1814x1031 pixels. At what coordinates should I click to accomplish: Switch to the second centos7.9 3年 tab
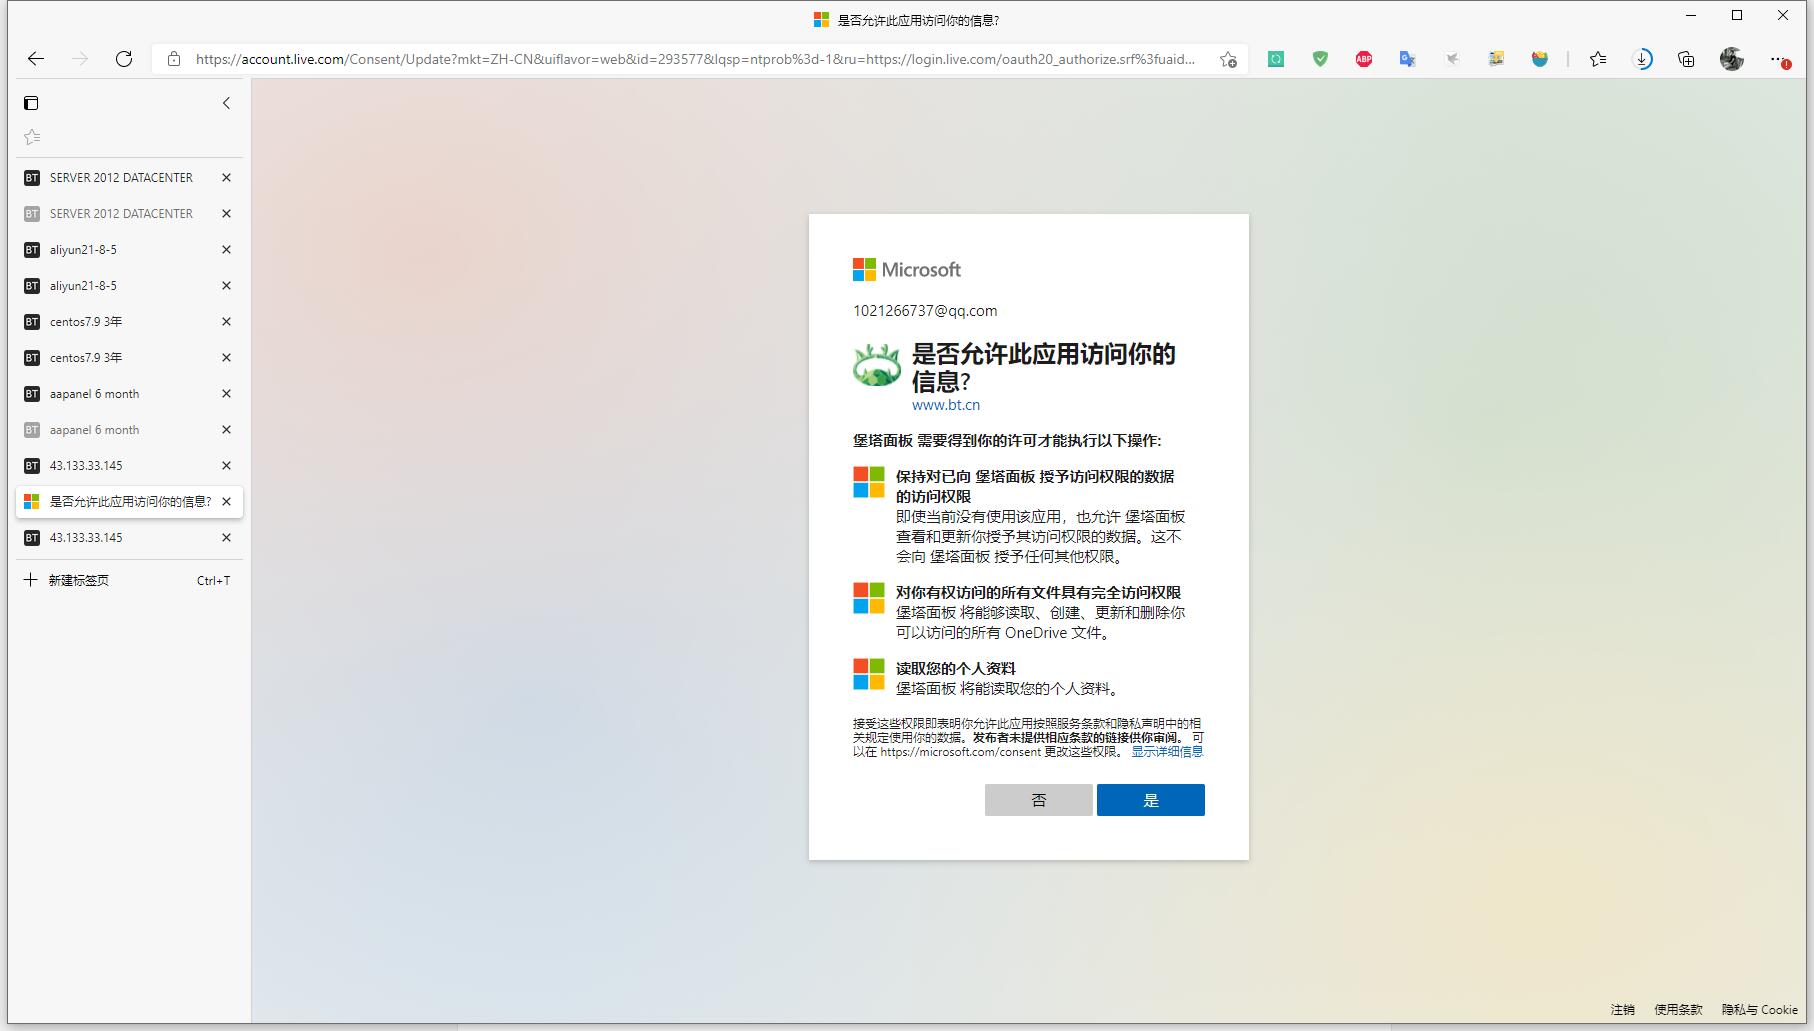click(x=120, y=357)
